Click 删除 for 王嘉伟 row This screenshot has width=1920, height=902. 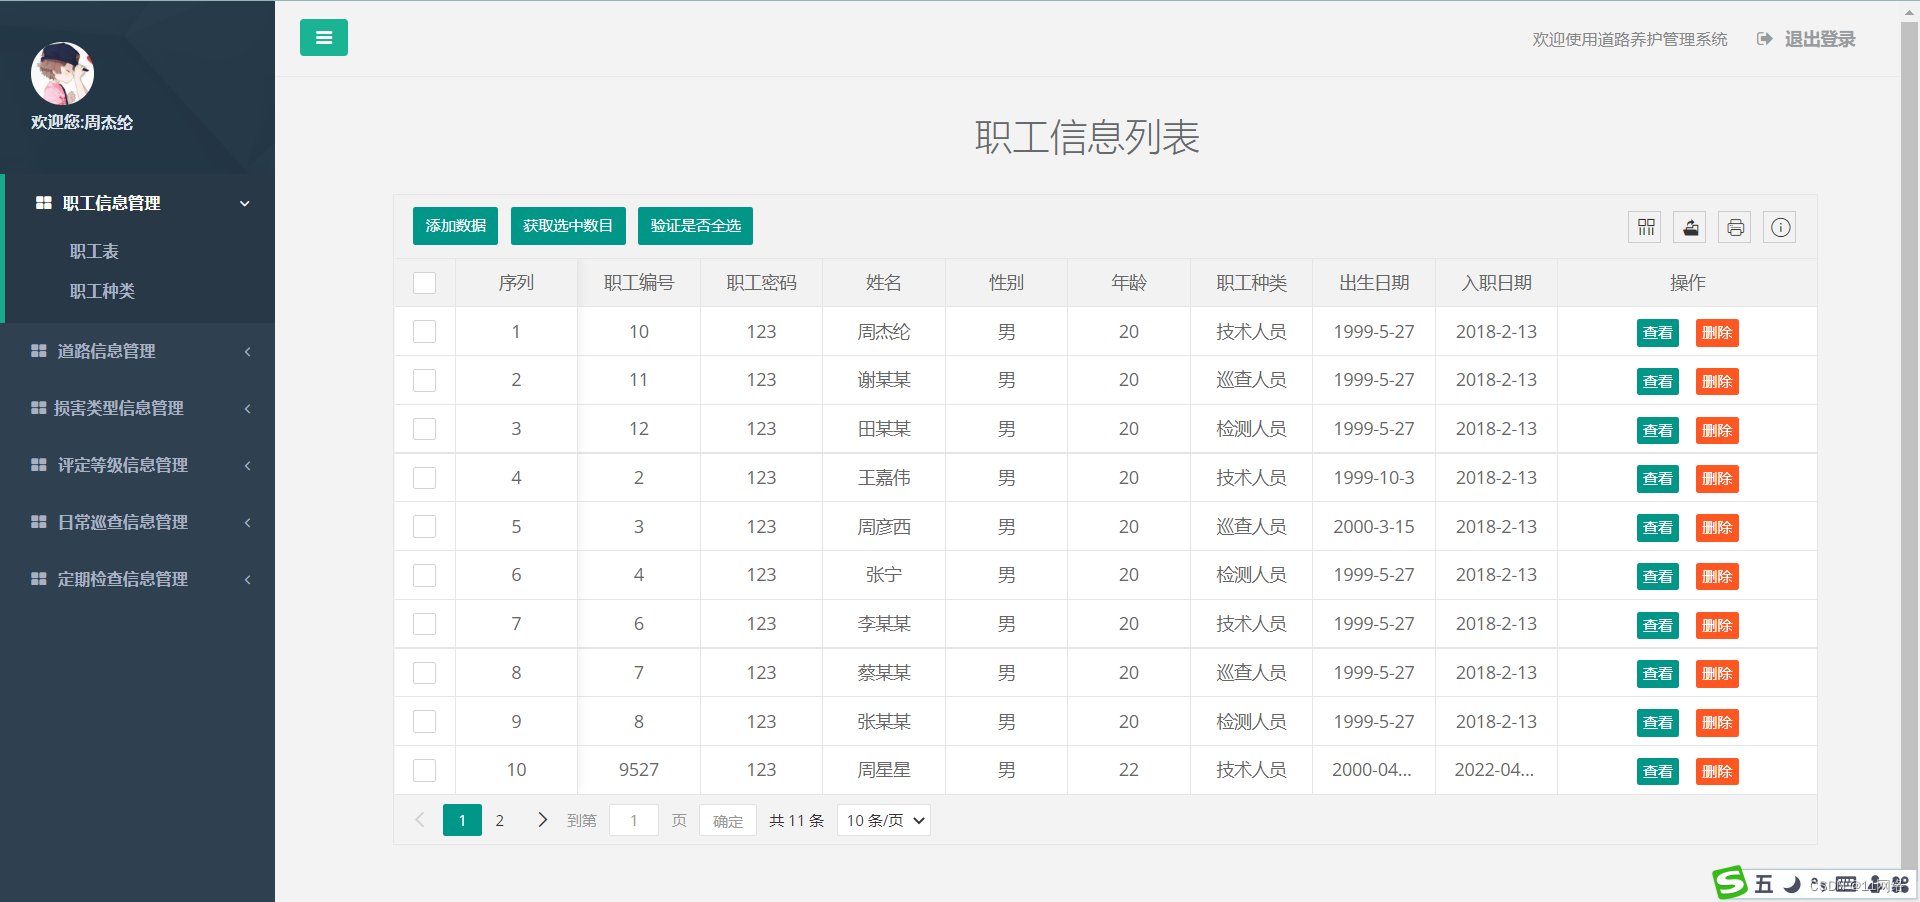click(x=1717, y=479)
